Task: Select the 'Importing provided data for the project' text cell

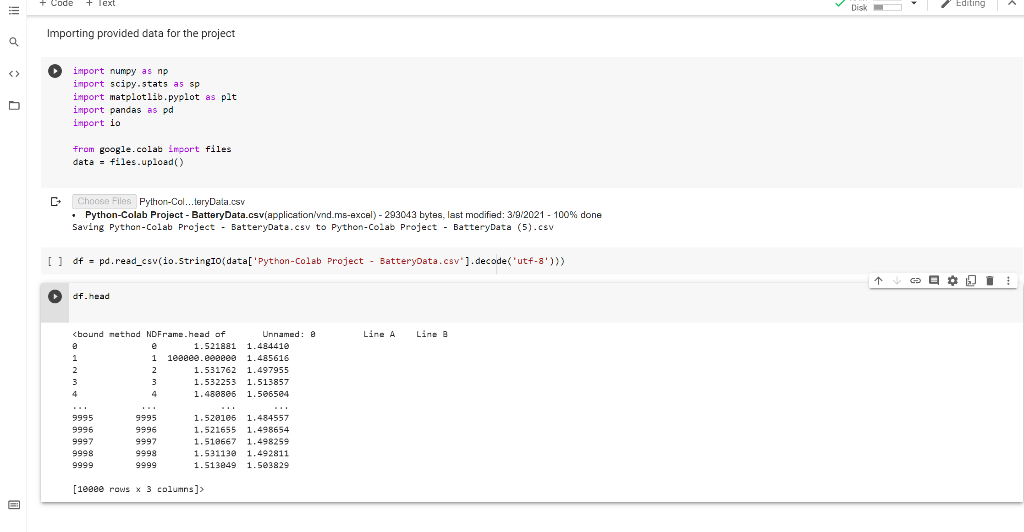Action: (141, 33)
